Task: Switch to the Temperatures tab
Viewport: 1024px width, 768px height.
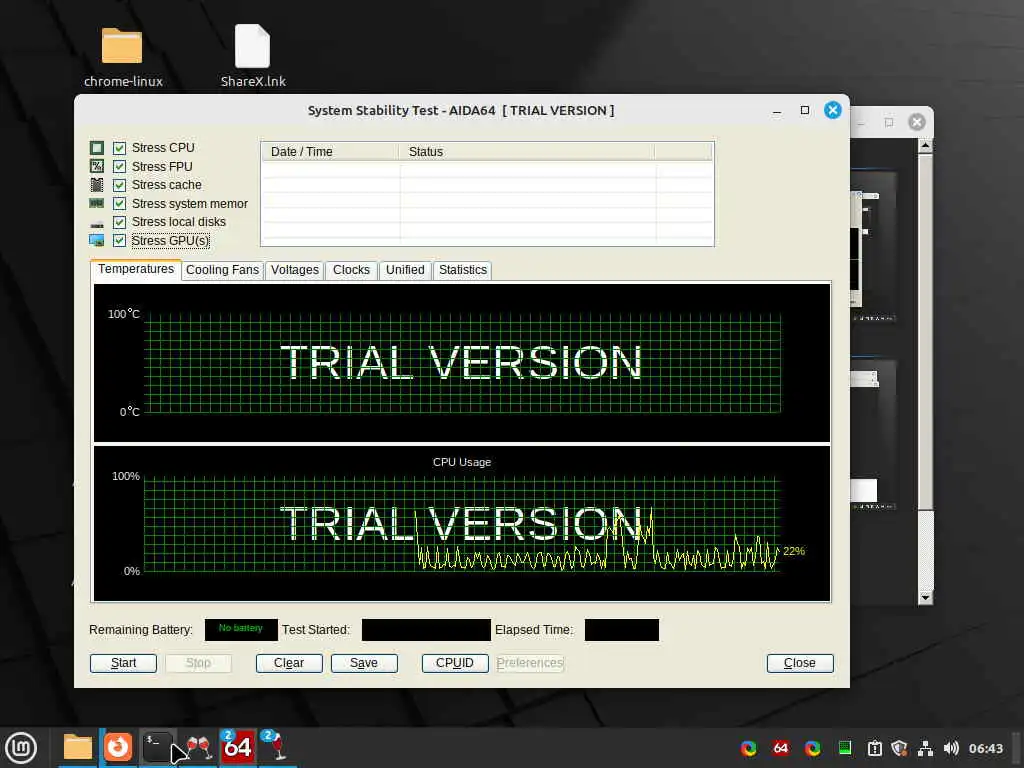Action: coord(136,269)
